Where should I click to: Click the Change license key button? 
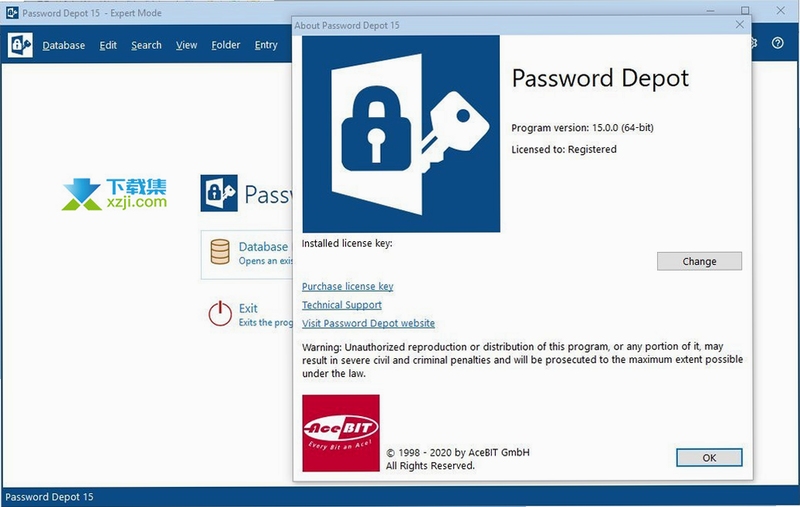[x=699, y=261]
